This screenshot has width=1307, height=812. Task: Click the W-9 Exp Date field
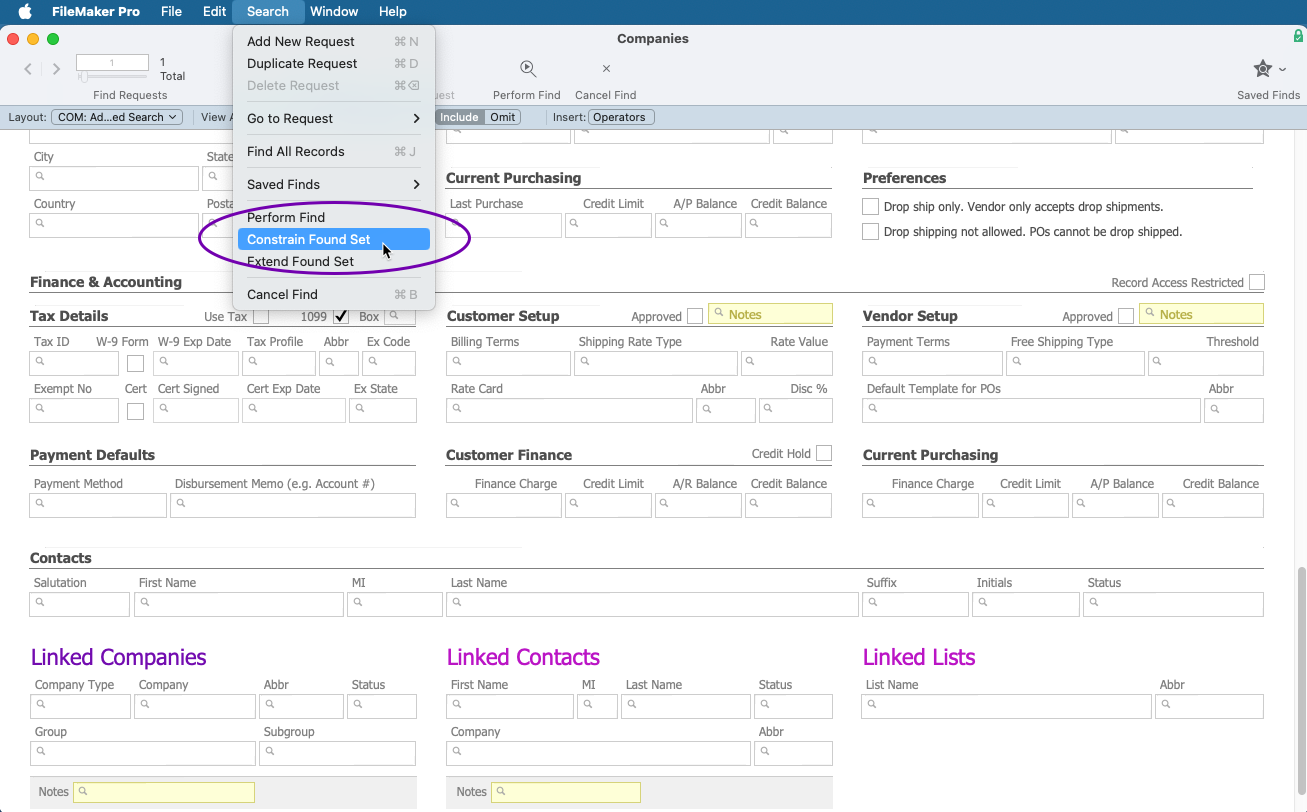coord(196,363)
